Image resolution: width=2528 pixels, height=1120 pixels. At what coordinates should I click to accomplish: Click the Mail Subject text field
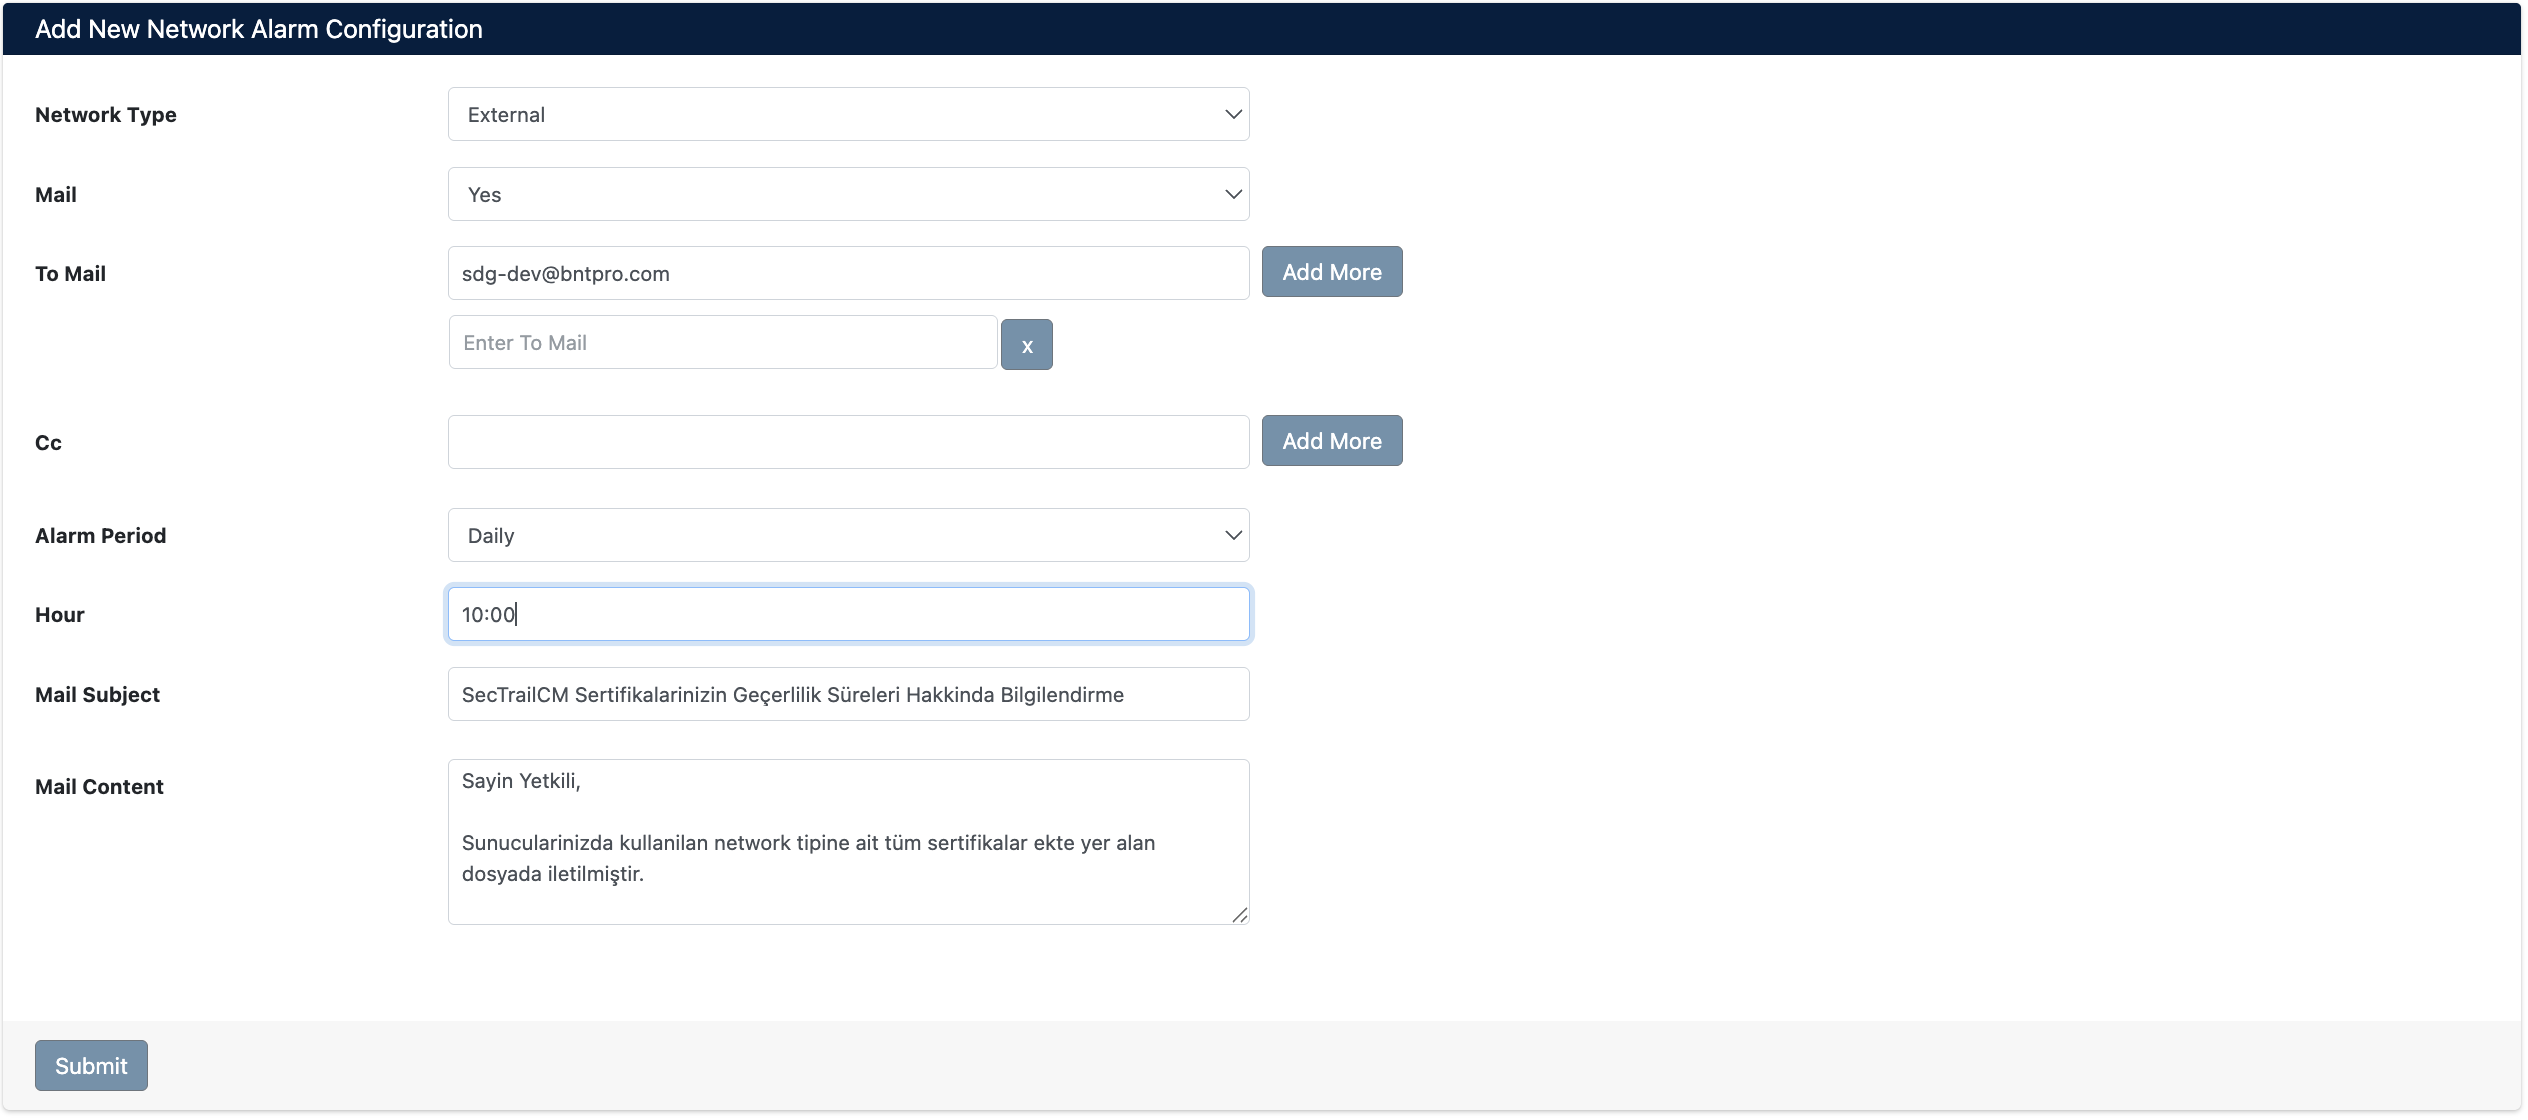[x=848, y=693]
